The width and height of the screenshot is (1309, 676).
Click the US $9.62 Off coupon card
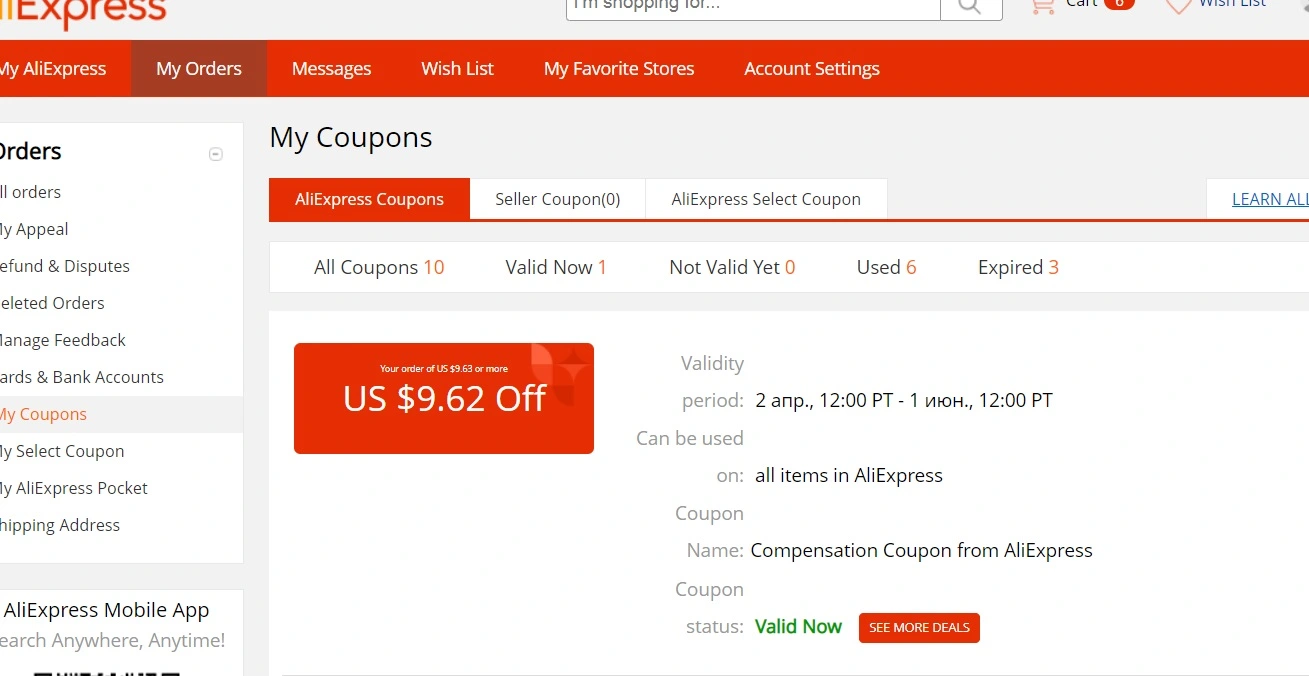(444, 398)
